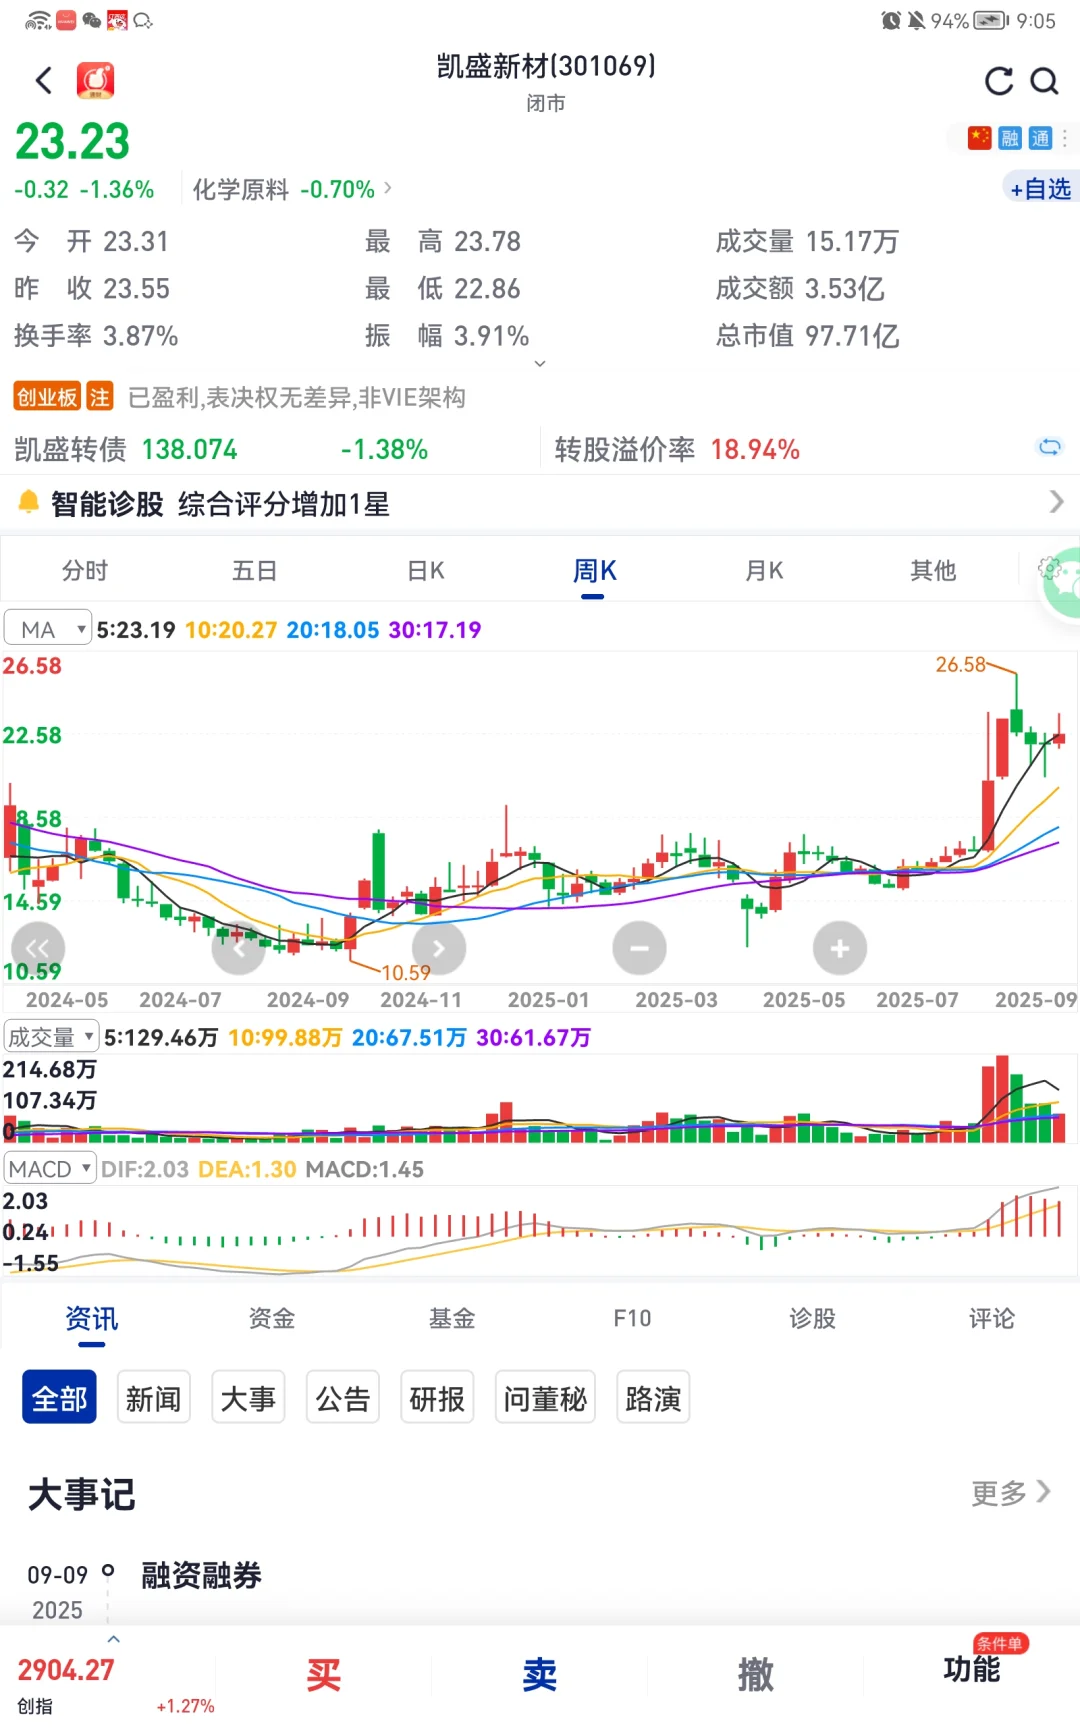Tap the China flag market icon
This screenshot has height=1728, width=1080.
[x=979, y=138]
